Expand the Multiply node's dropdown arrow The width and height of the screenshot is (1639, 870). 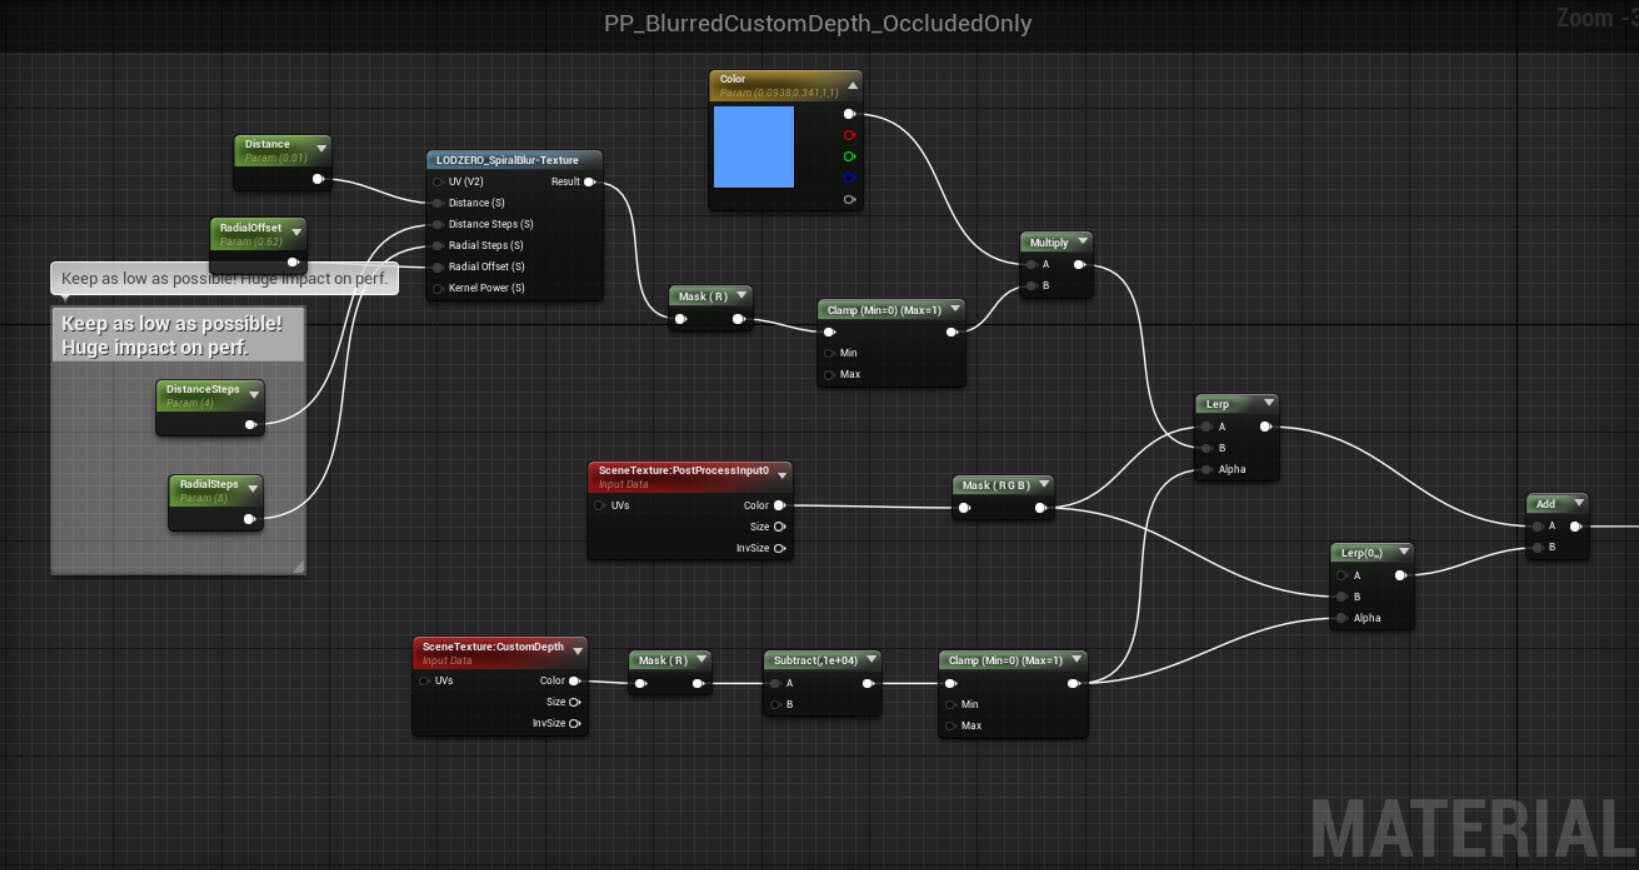pyautogui.click(x=1082, y=242)
